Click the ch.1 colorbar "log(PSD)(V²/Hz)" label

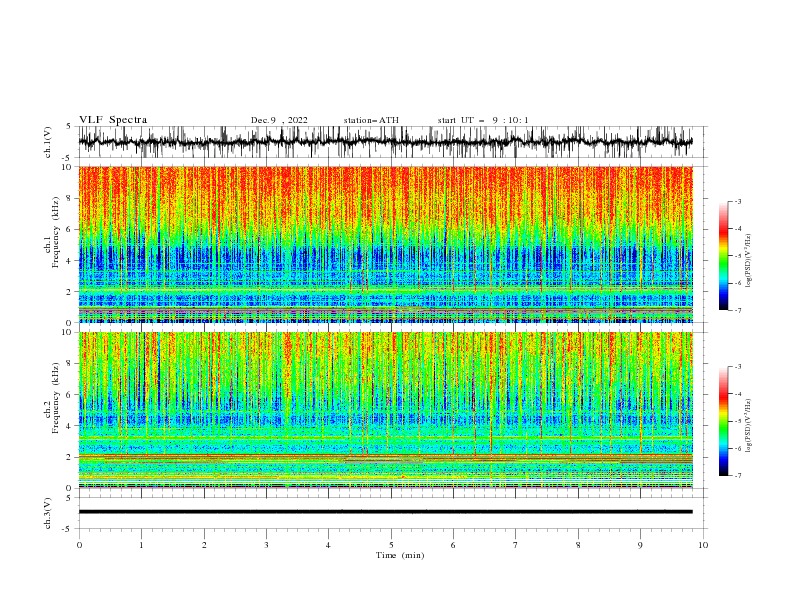749,261
